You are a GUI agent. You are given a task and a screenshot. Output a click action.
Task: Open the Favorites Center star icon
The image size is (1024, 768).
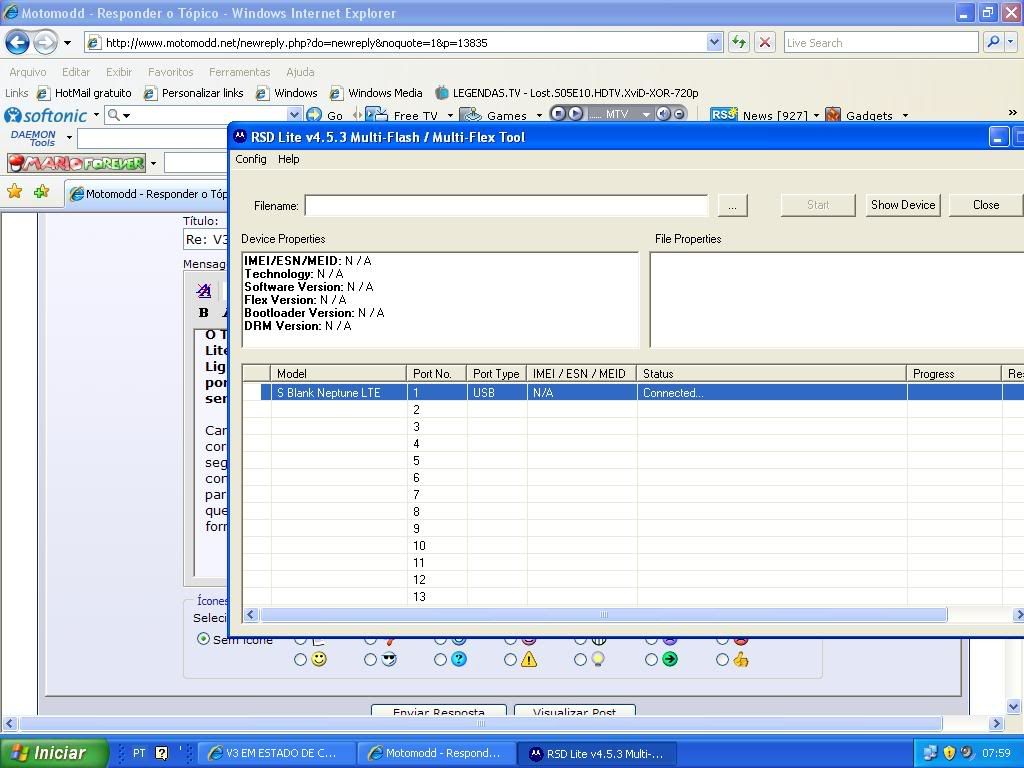point(14,191)
